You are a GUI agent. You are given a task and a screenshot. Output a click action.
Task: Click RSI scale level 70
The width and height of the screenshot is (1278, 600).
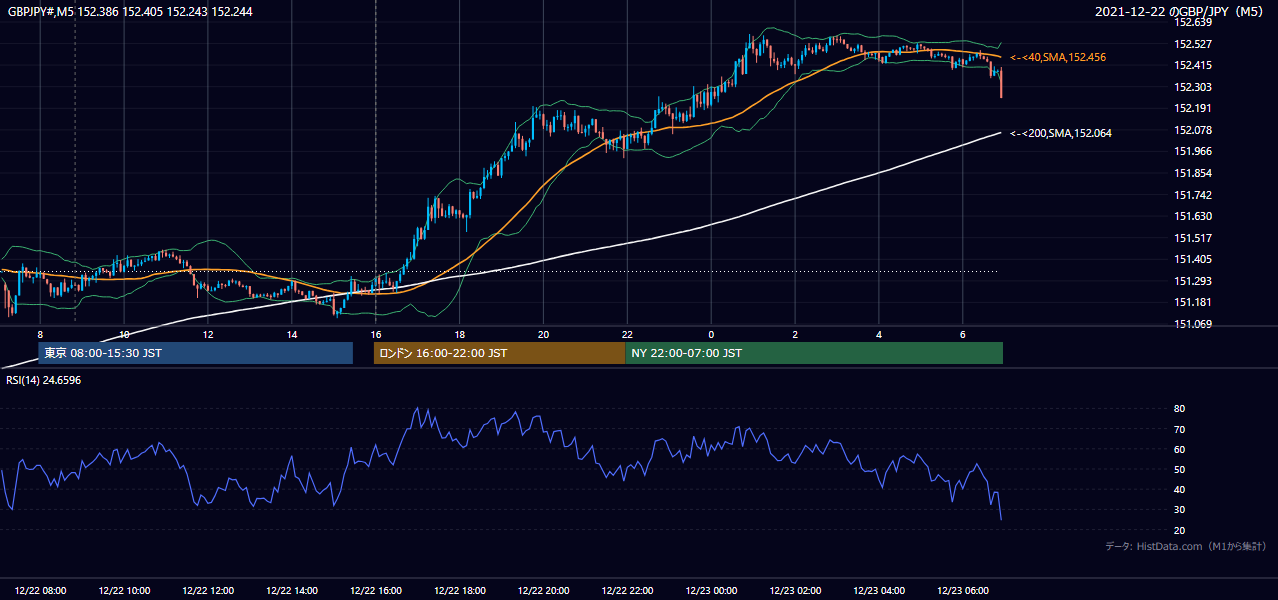coord(1180,429)
